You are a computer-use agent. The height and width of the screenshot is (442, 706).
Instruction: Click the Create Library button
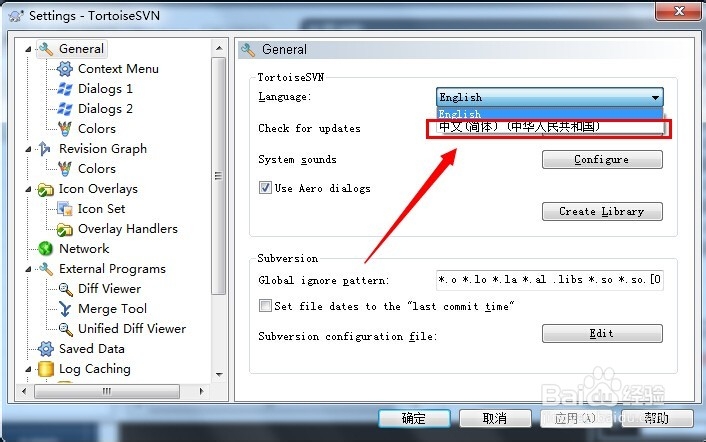click(602, 211)
